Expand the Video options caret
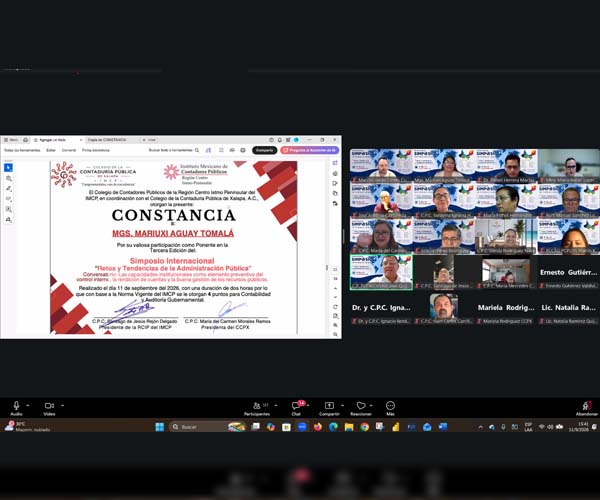This screenshot has height=500, width=600. point(62,405)
